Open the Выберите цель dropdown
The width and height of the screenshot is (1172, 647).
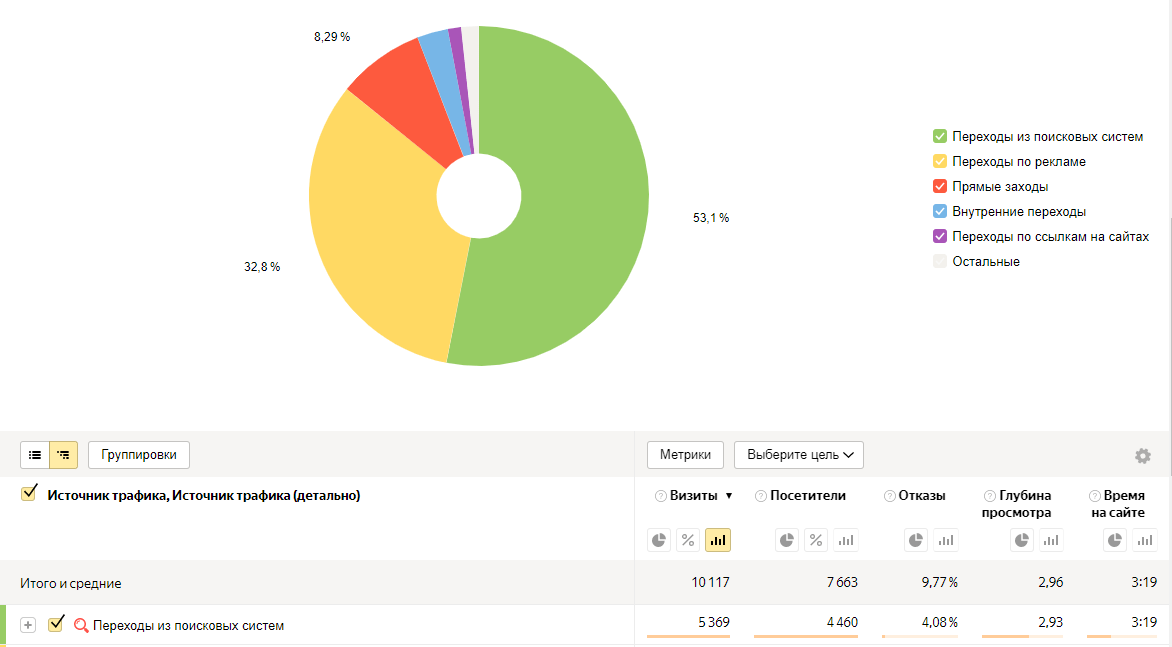(x=798, y=455)
